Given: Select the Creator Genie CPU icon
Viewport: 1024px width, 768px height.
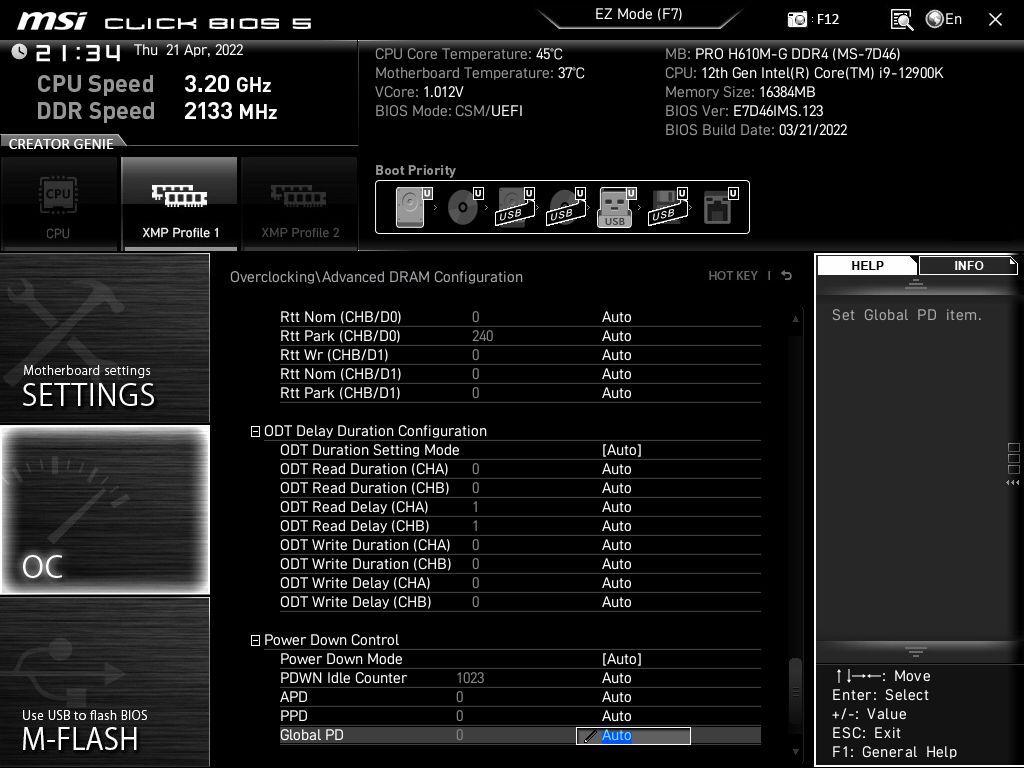Looking at the screenshot, I should [58, 204].
